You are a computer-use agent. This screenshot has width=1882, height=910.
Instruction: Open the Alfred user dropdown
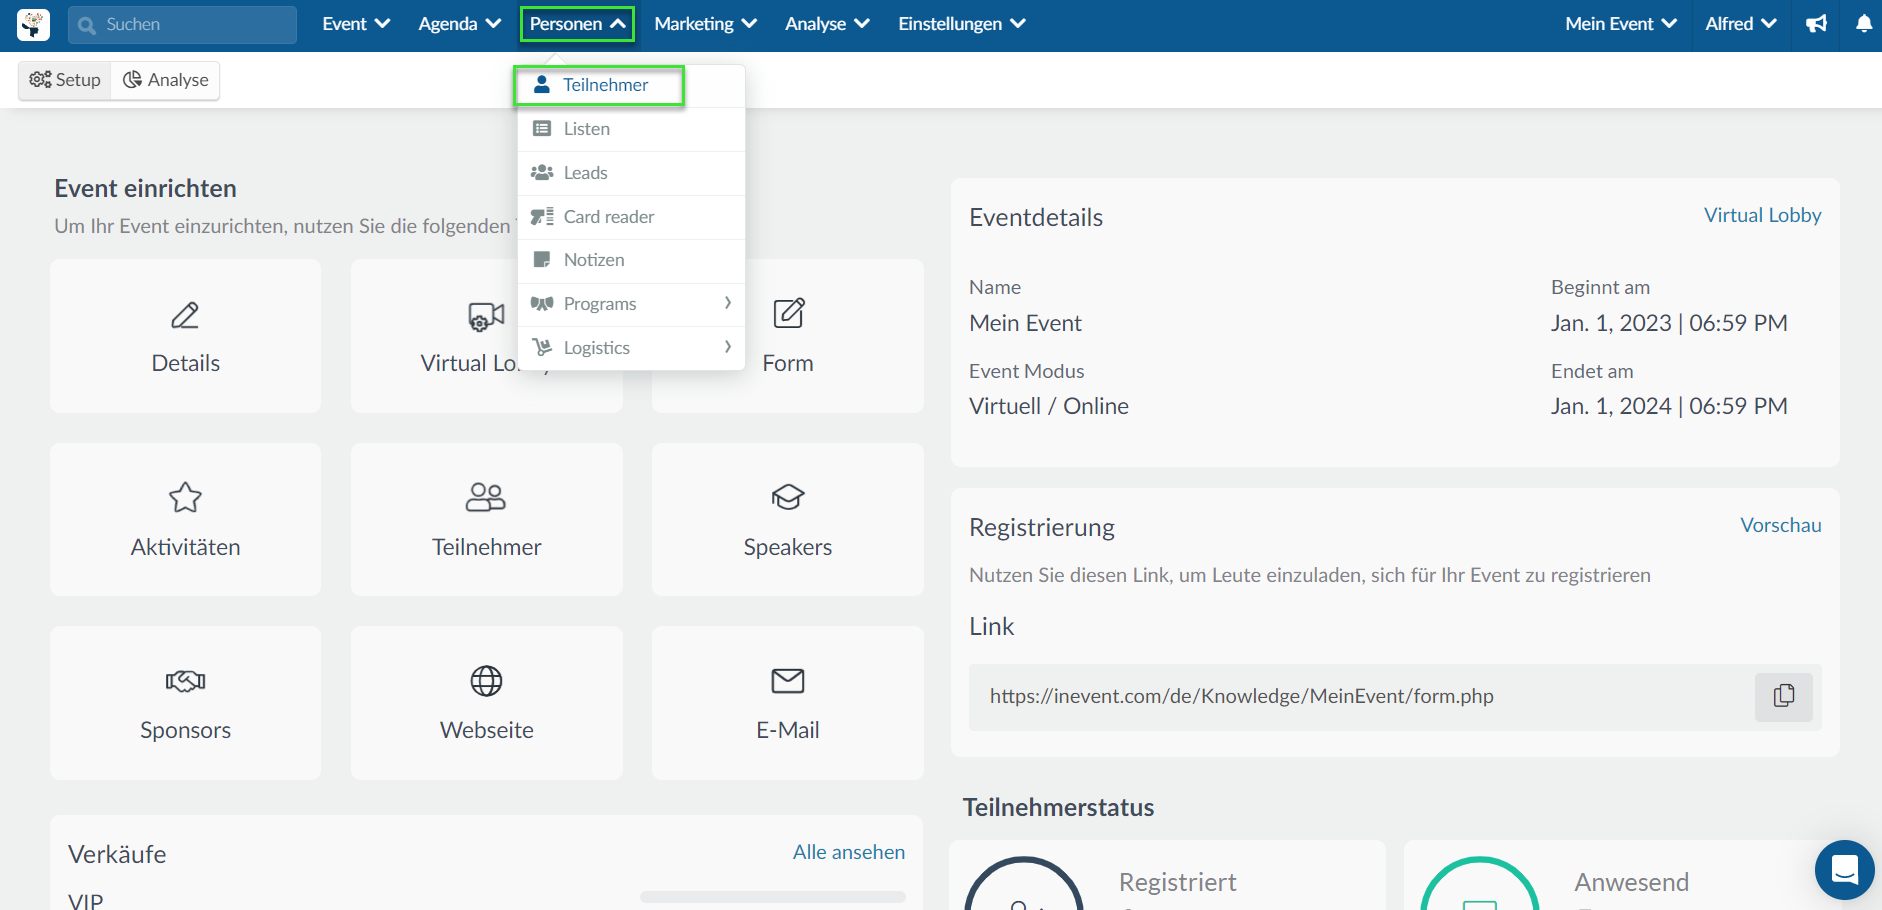pos(1741,24)
